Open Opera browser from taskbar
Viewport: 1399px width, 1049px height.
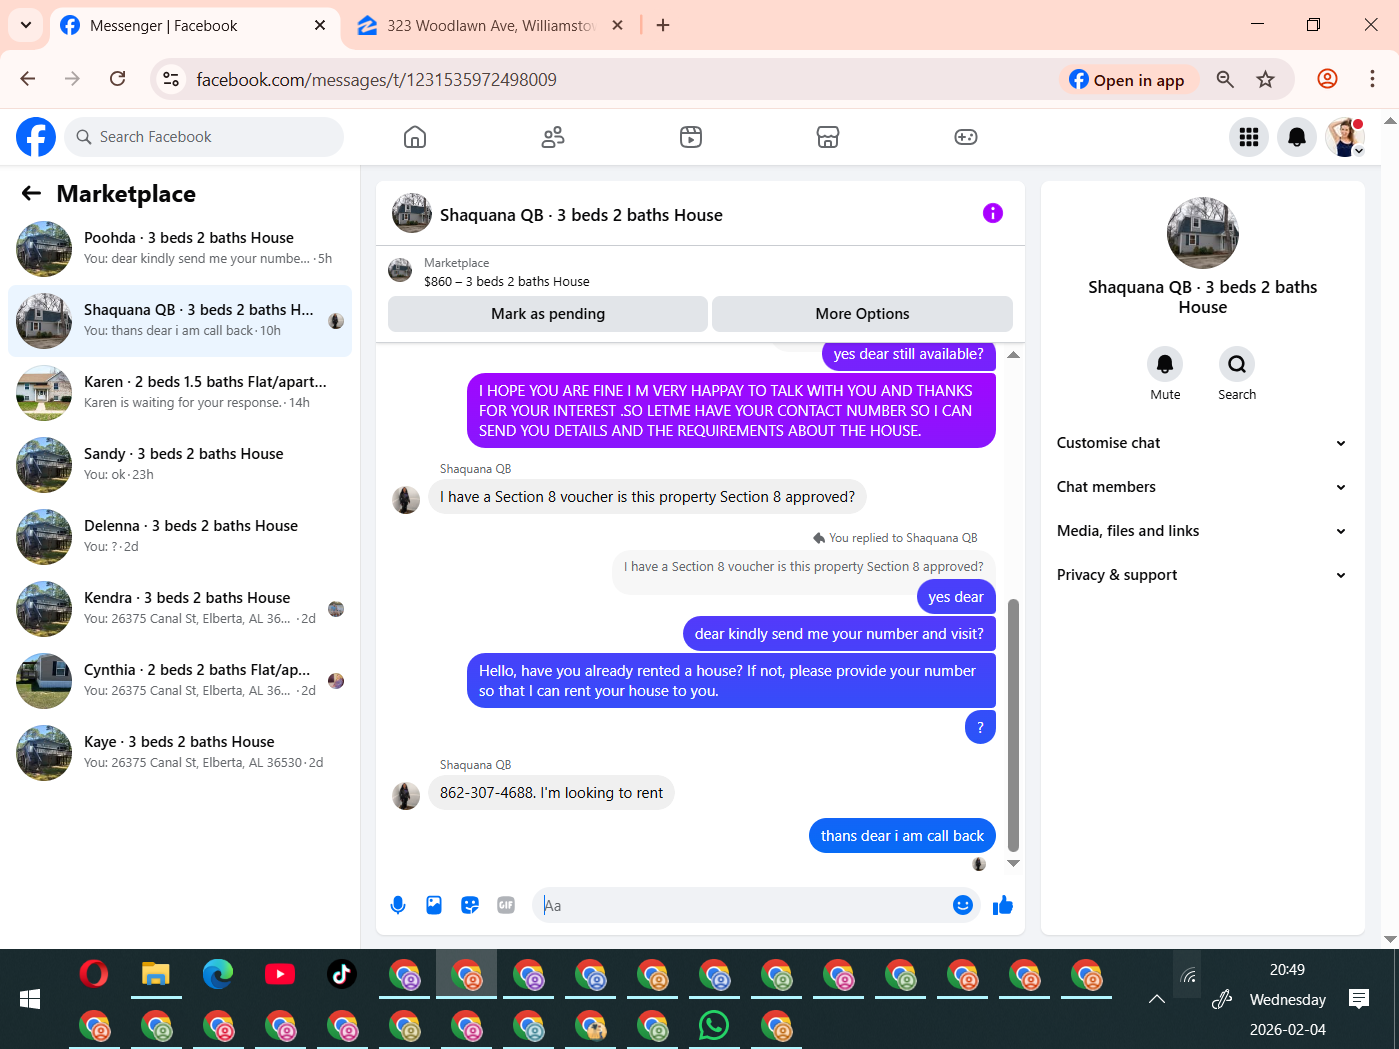tap(94, 973)
